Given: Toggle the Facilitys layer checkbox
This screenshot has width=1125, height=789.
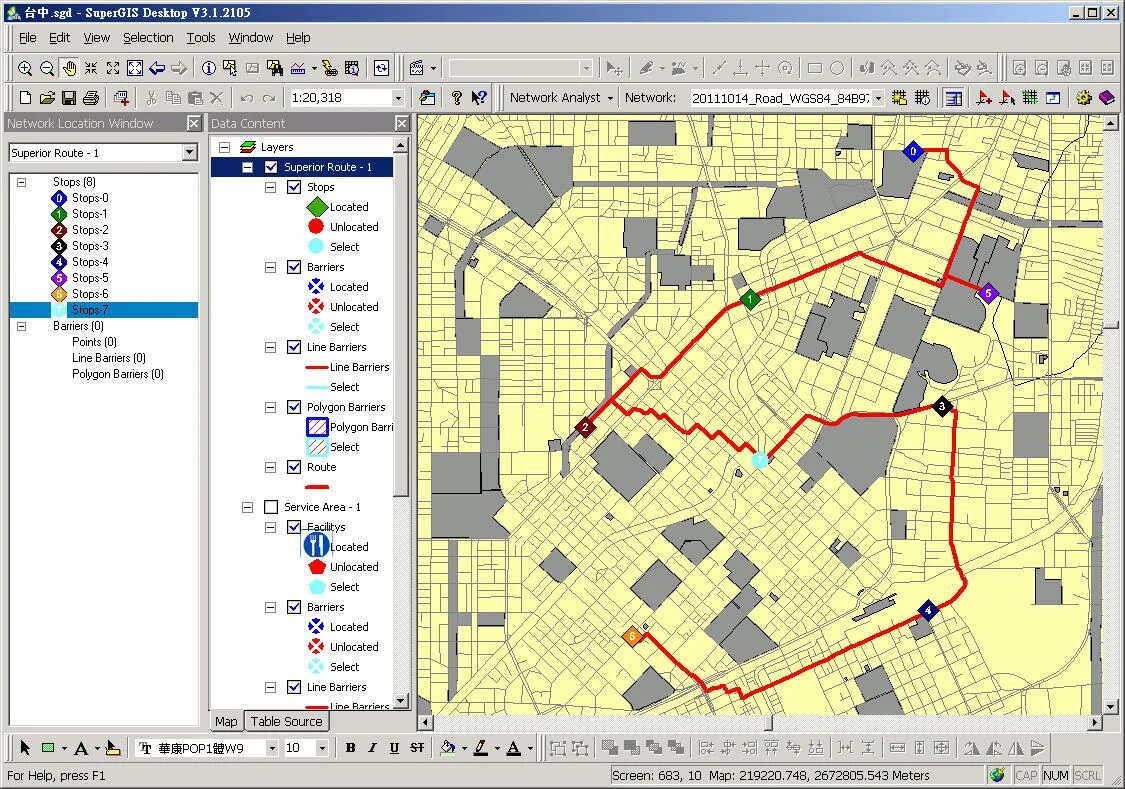Looking at the screenshot, I should [x=294, y=527].
